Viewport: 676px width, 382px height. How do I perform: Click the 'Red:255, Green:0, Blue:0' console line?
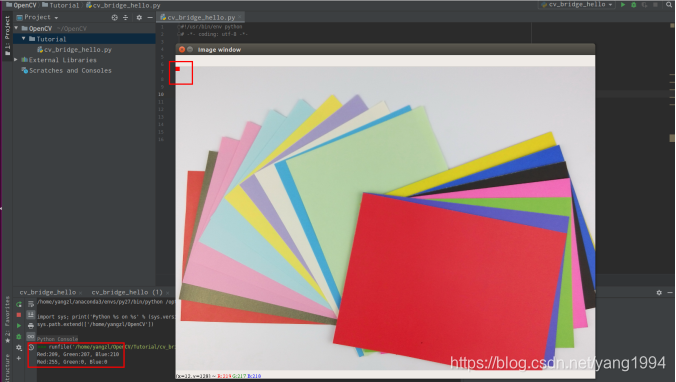[72, 362]
